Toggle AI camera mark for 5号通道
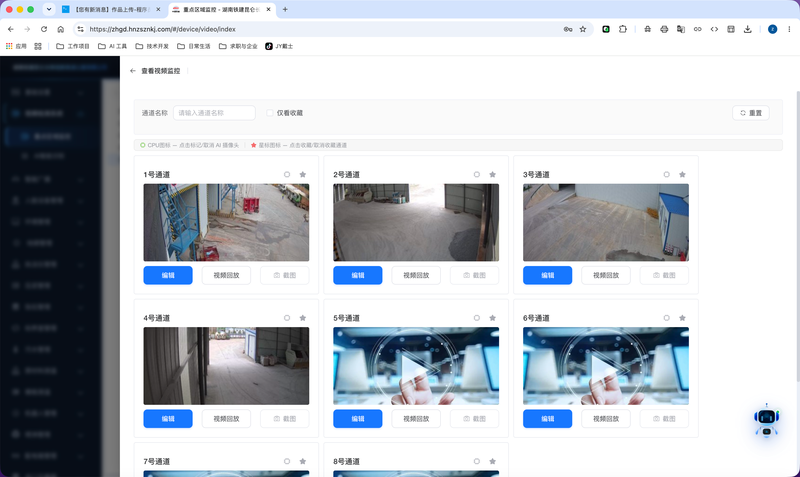The image size is (800, 477). (477, 318)
